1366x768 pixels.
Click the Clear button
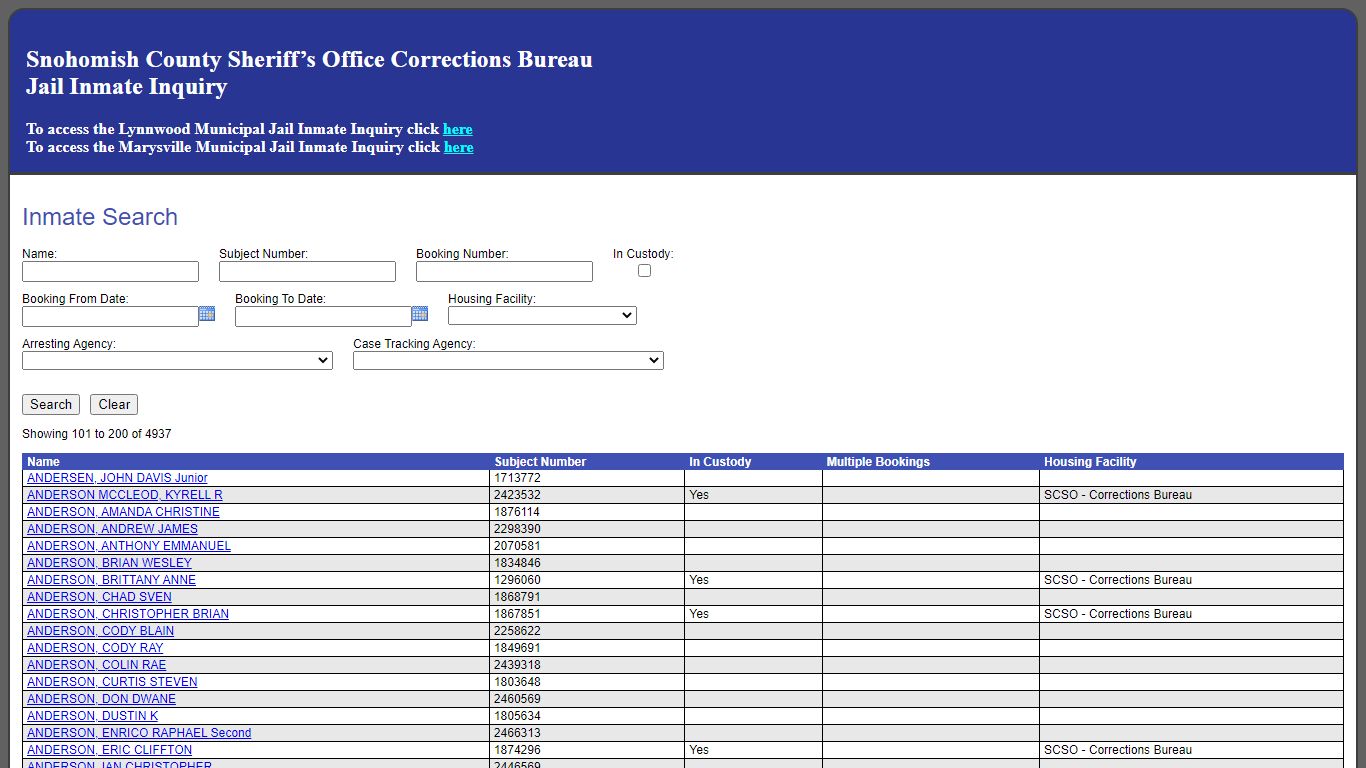[x=114, y=404]
